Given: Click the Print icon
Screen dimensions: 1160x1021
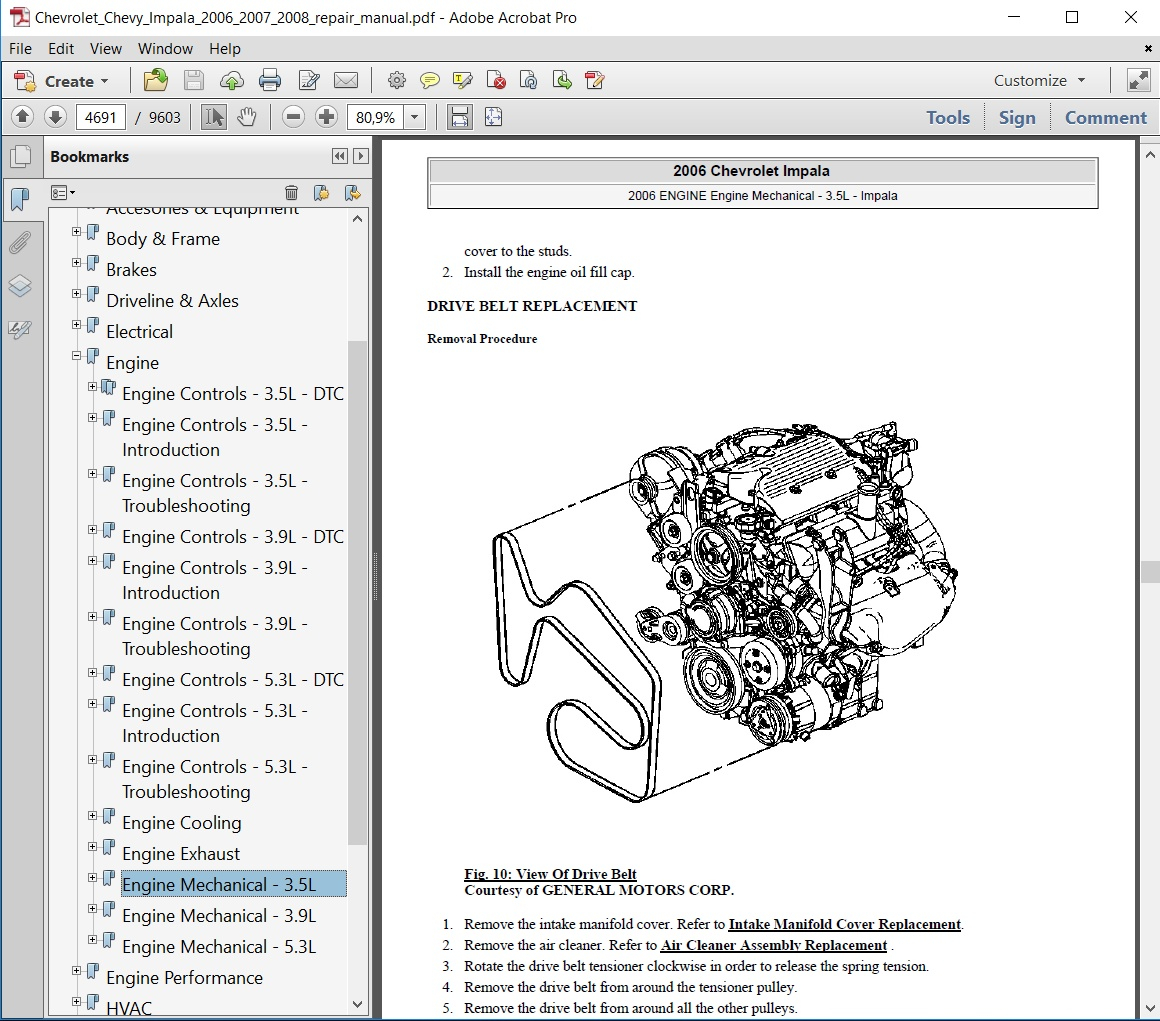Looking at the screenshot, I should [x=270, y=81].
